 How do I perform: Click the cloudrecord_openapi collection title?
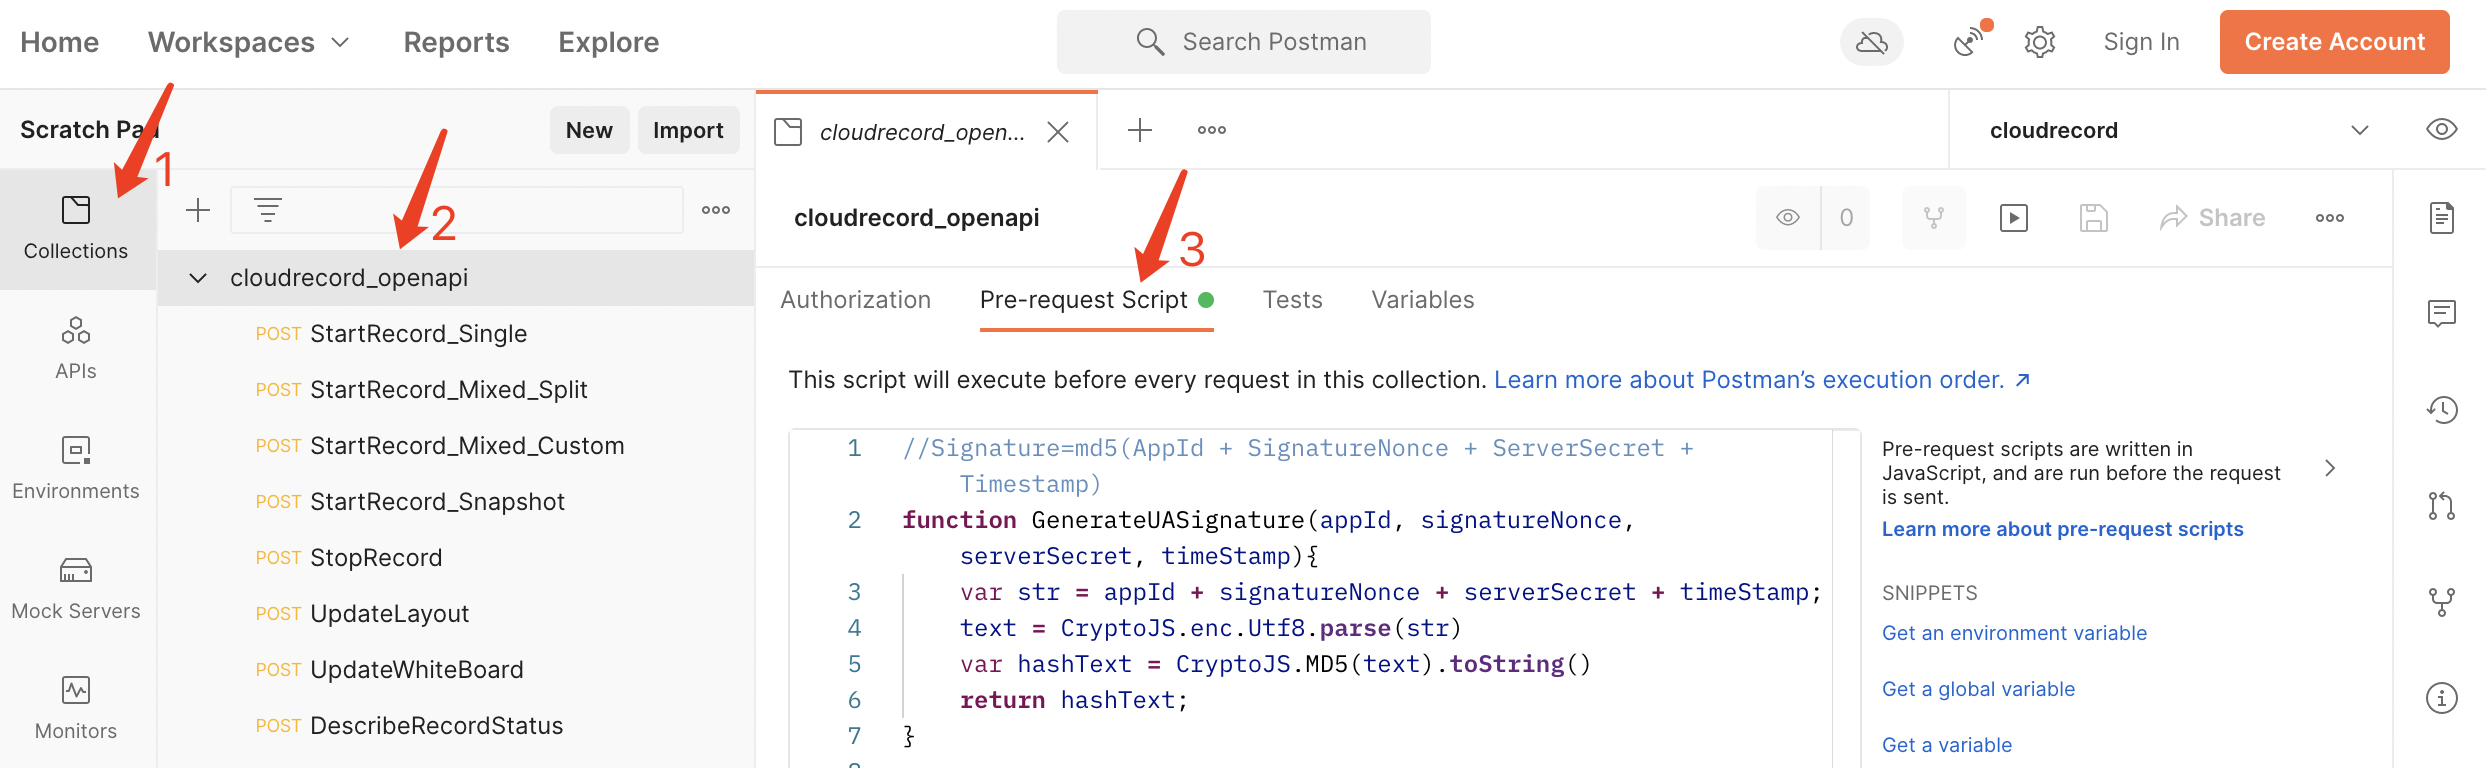[916, 218]
